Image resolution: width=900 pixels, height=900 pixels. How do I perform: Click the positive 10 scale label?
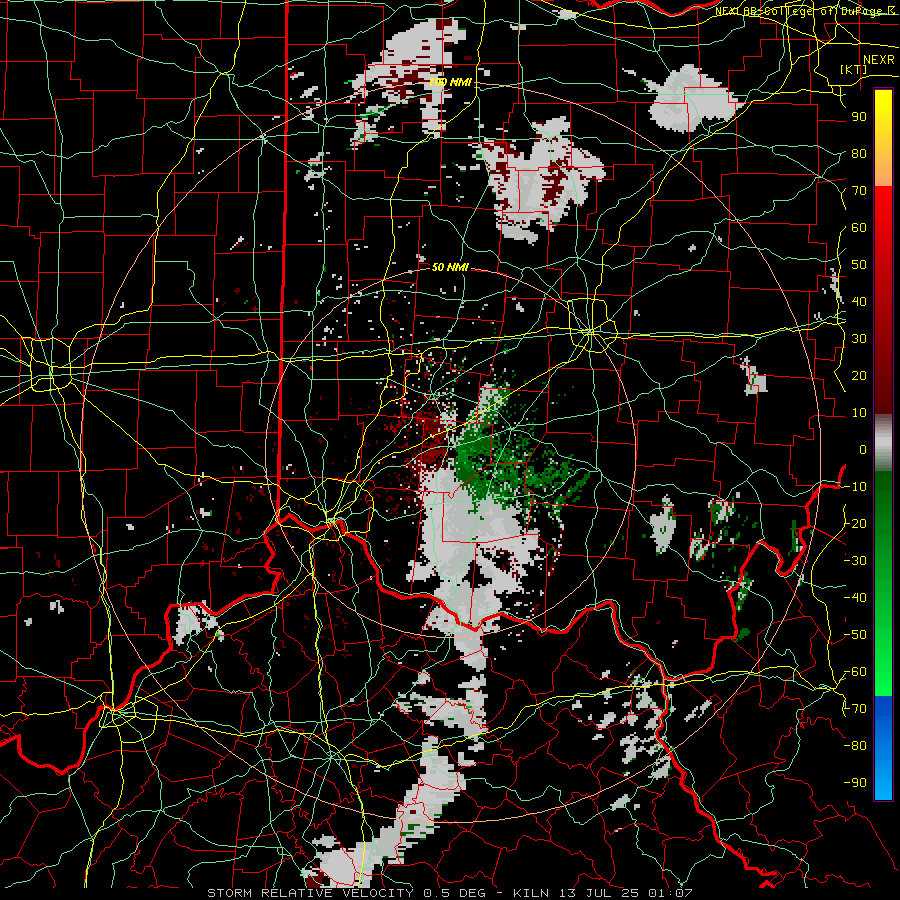(x=859, y=413)
